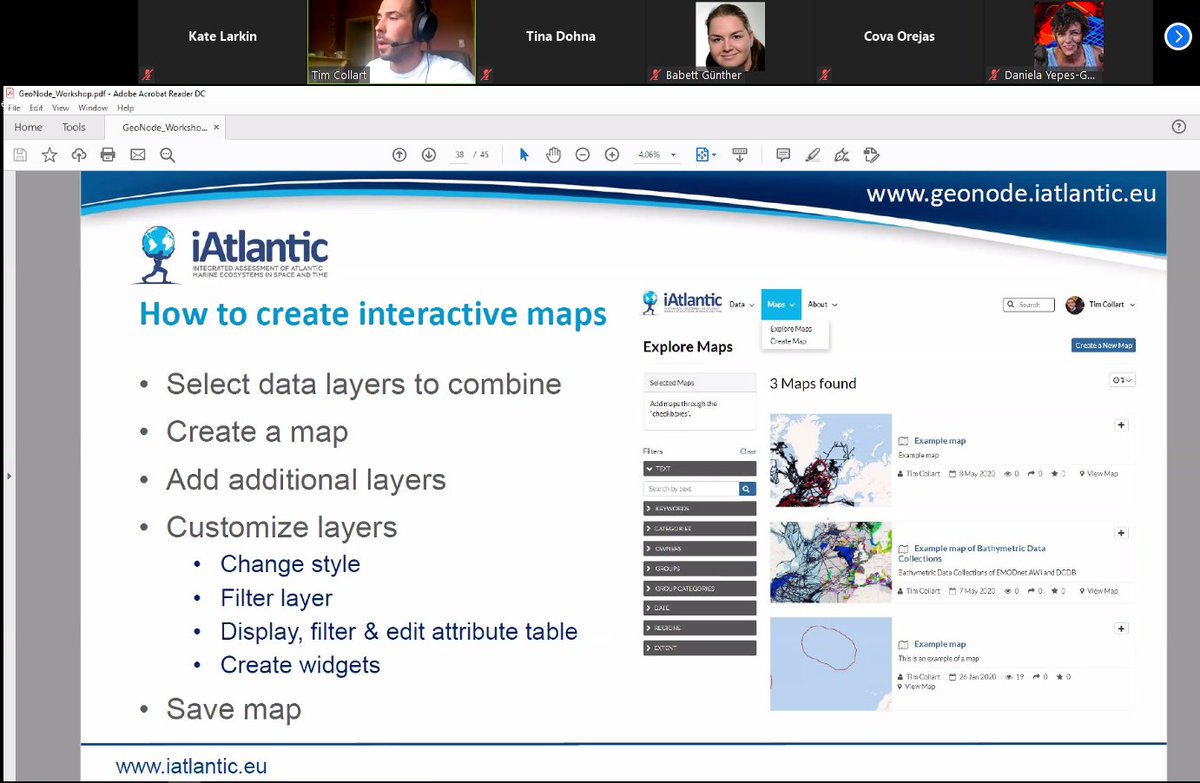1200x783 pixels.
Task: Open the Maps dropdown in iAtlantic nav
Action: pos(781,304)
